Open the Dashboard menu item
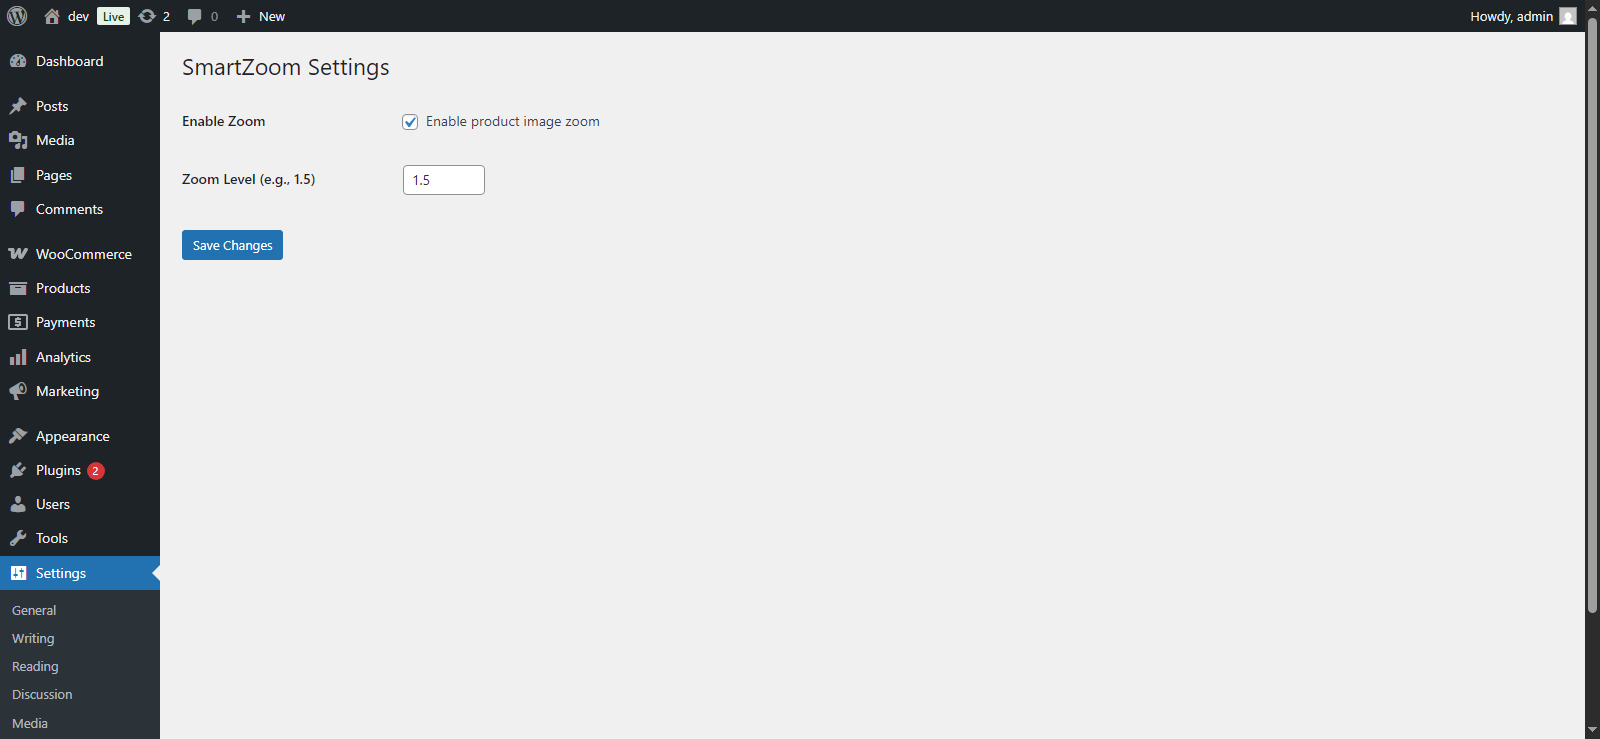The width and height of the screenshot is (1600, 739). [x=80, y=61]
